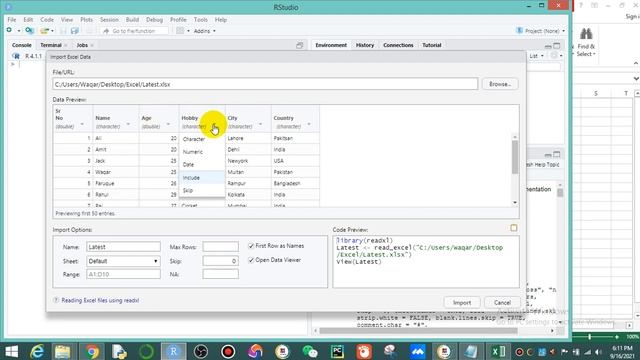Open City column type dropdown
The height and width of the screenshot is (360, 640).
[x=260, y=124]
